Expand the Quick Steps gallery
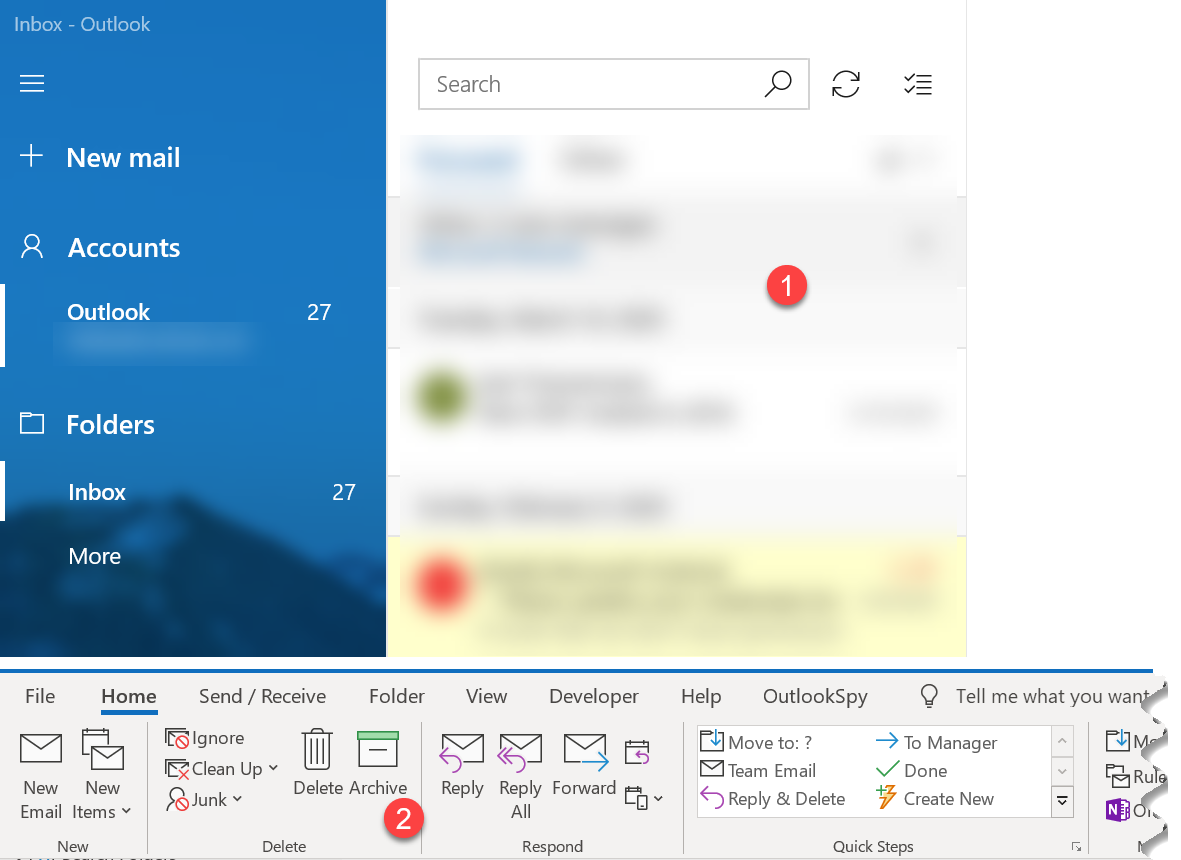 pyautogui.click(x=1062, y=801)
